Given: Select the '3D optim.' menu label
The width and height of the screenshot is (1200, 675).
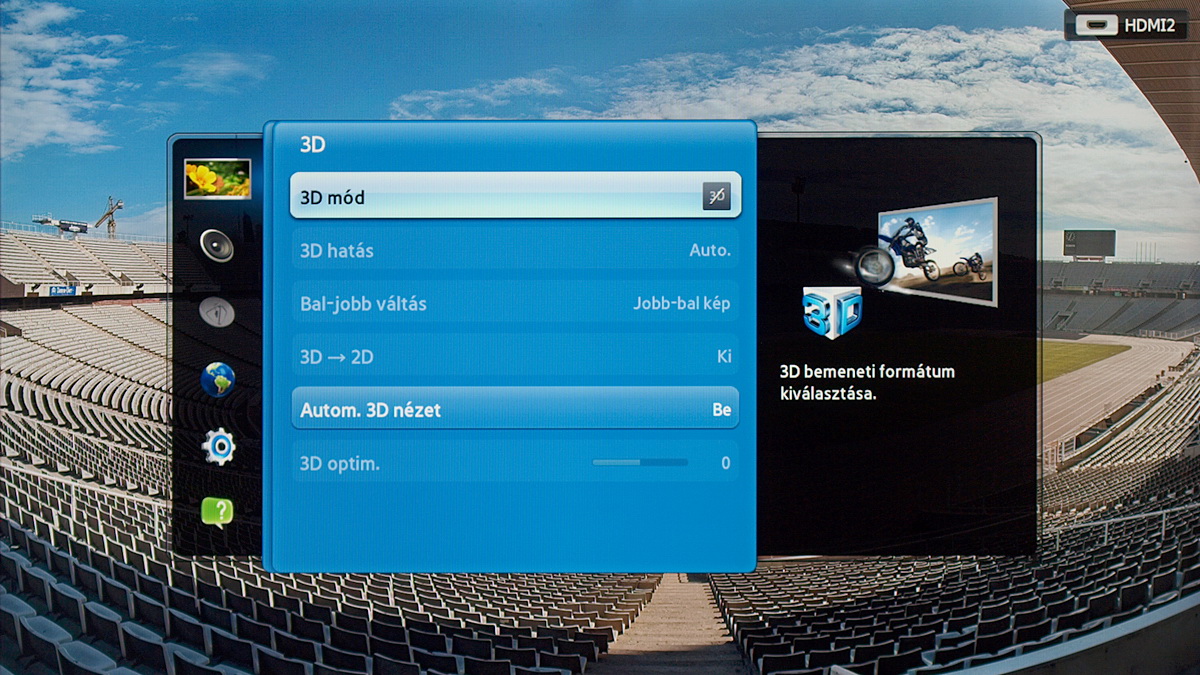Looking at the screenshot, I should (340, 464).
